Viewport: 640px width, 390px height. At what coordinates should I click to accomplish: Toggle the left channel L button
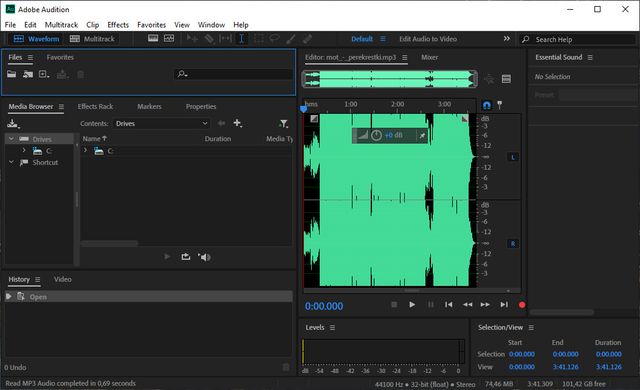pyautogui.click(x=513, y=157)
